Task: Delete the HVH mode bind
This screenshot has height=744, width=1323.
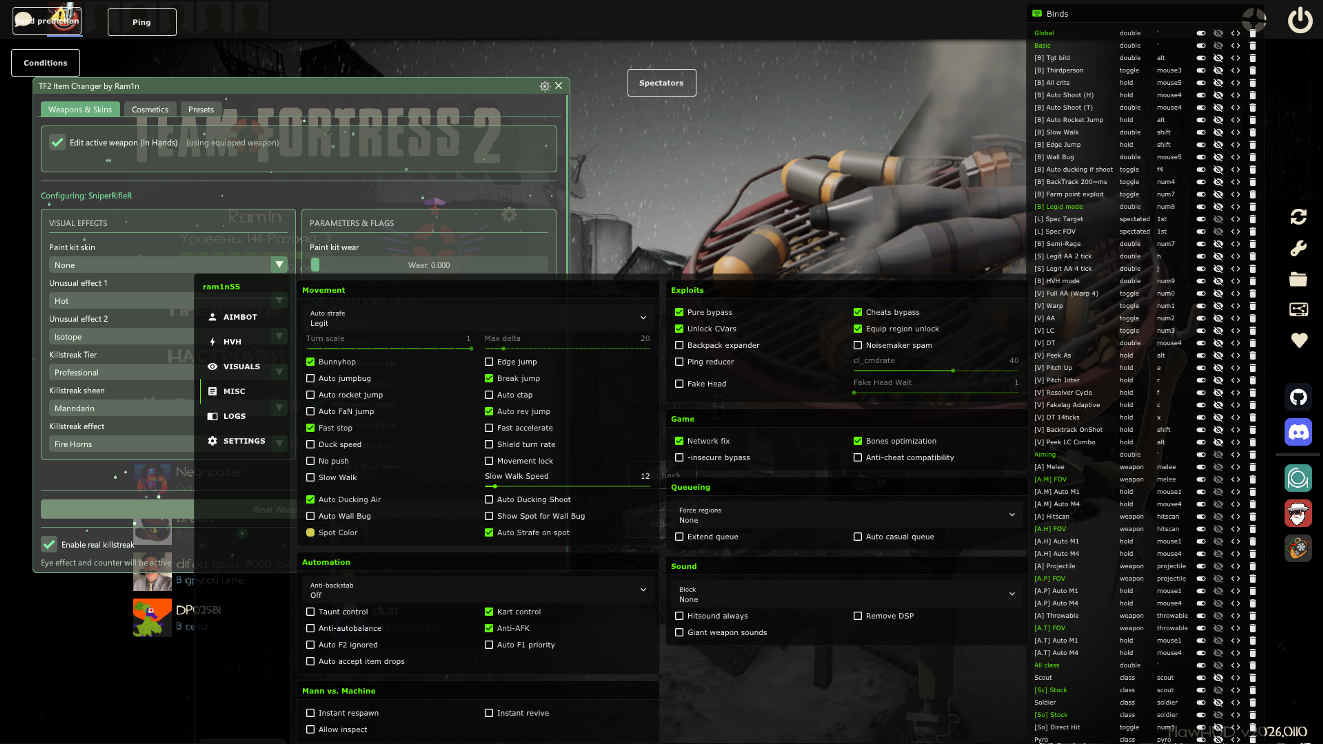Action: 1253,281
